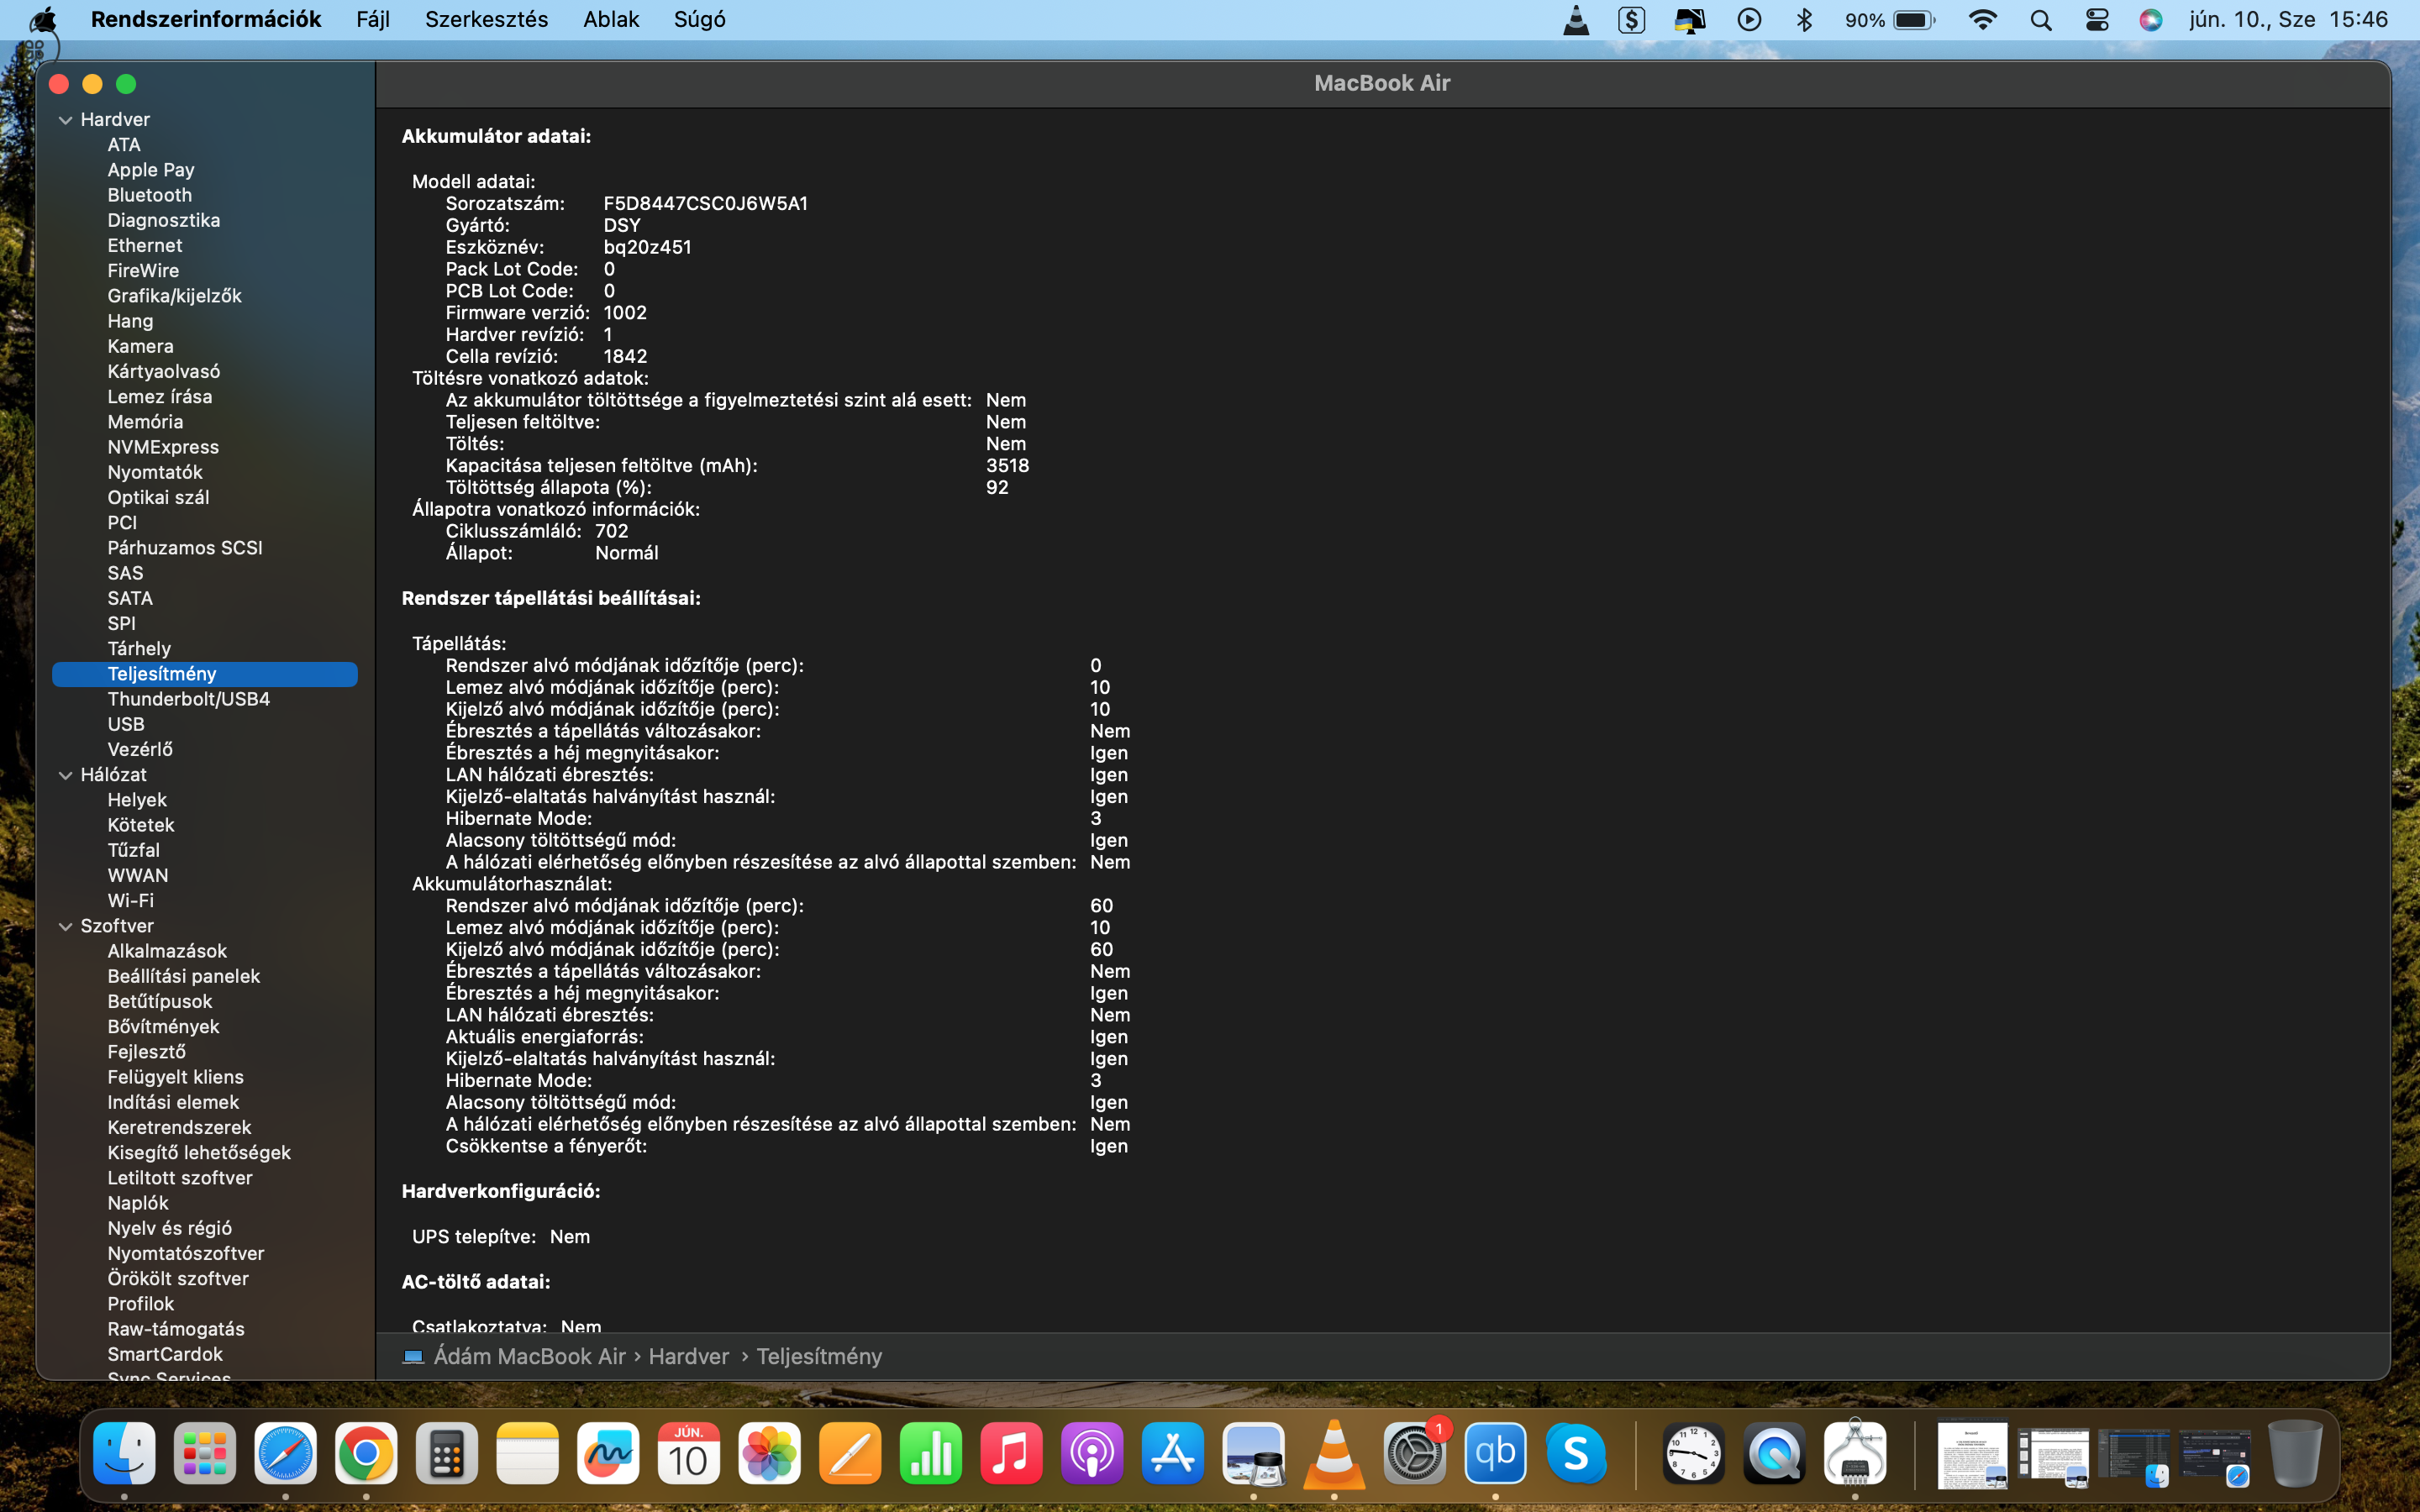Open System Information caliper icon in dock
This screenshot has width=2420, height=1512.
[1855, 1453]
